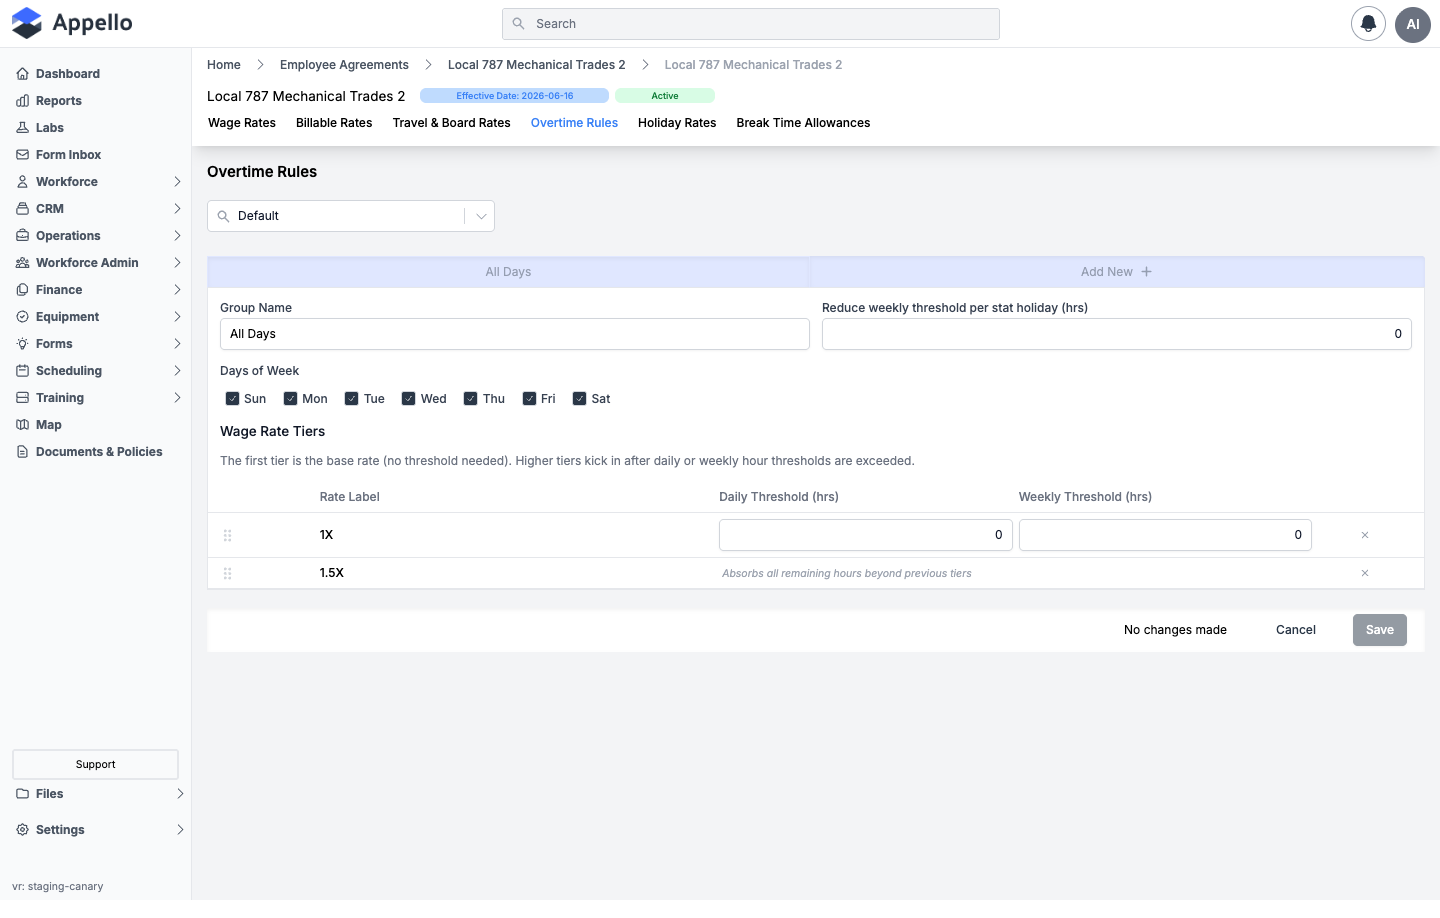
Task: Click the Dashboard home icon in sidebar
Action: 22,74
